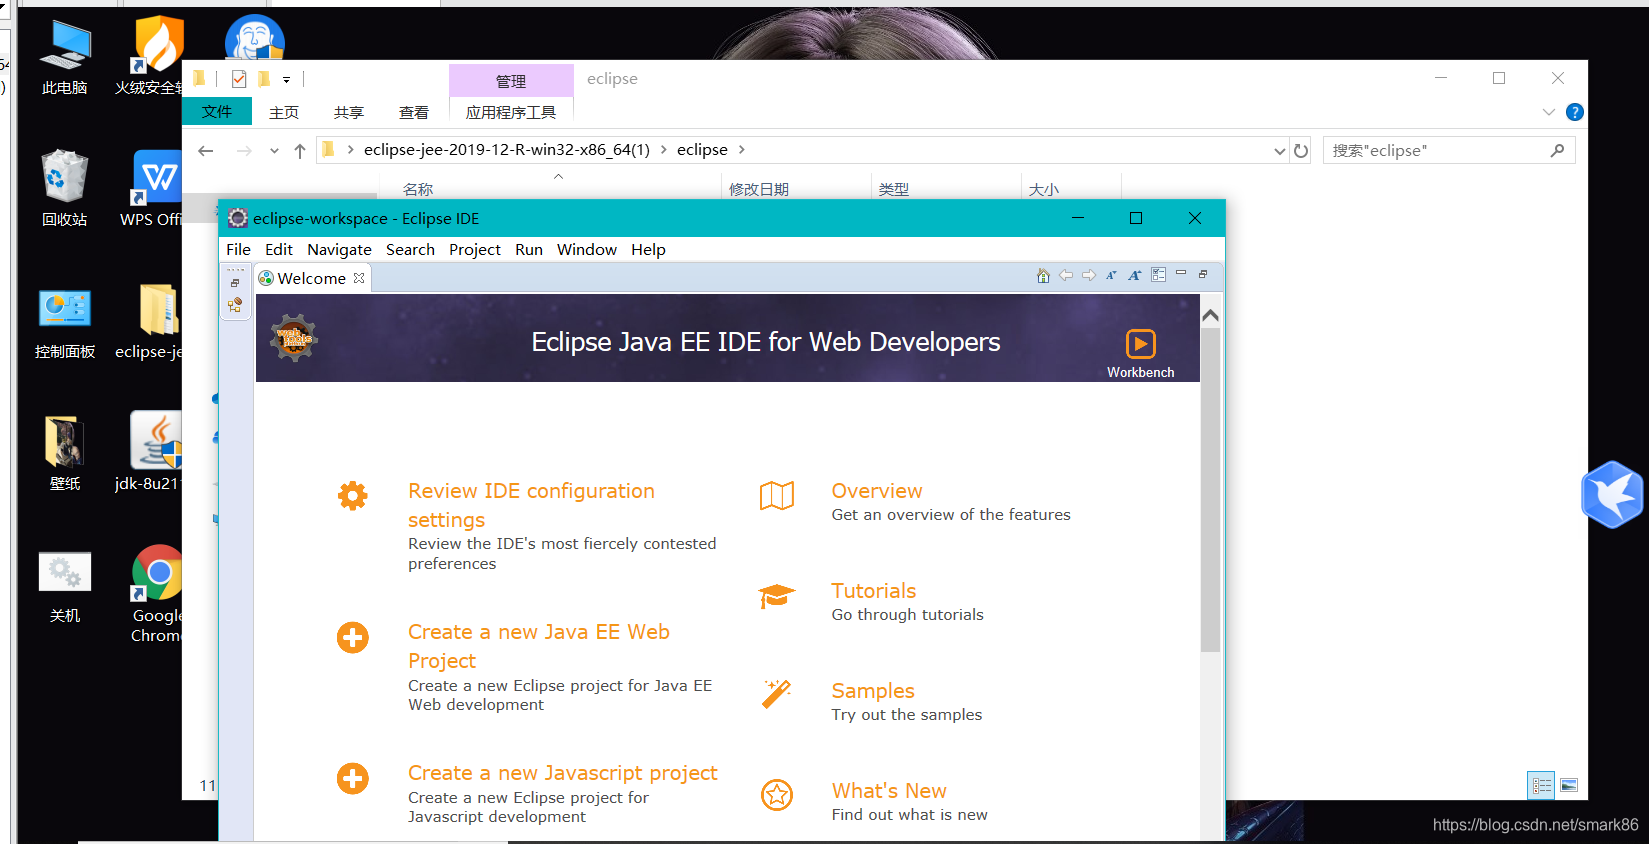
Task: Expand breadcrumb arrow after eclipse-jee-2019-12-R folder
Action: coord(663,149)
